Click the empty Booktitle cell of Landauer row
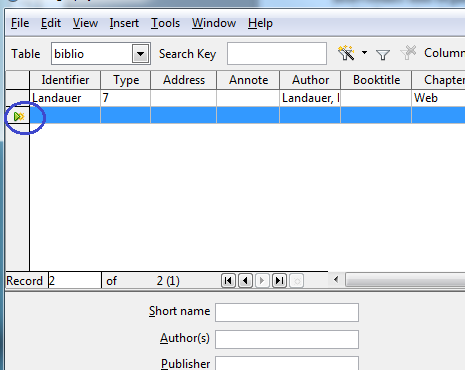 [x=376, y=98]
